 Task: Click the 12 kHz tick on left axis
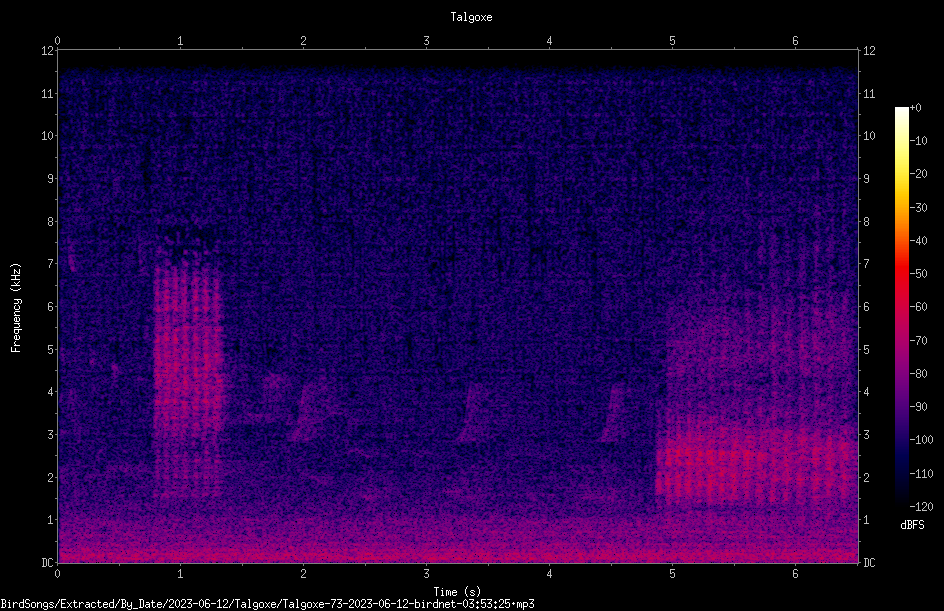48,51
